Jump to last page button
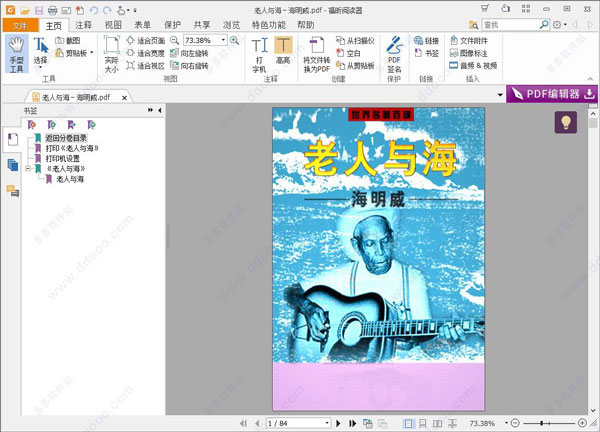The image size is (600, 432). click(x=352, y=423)
